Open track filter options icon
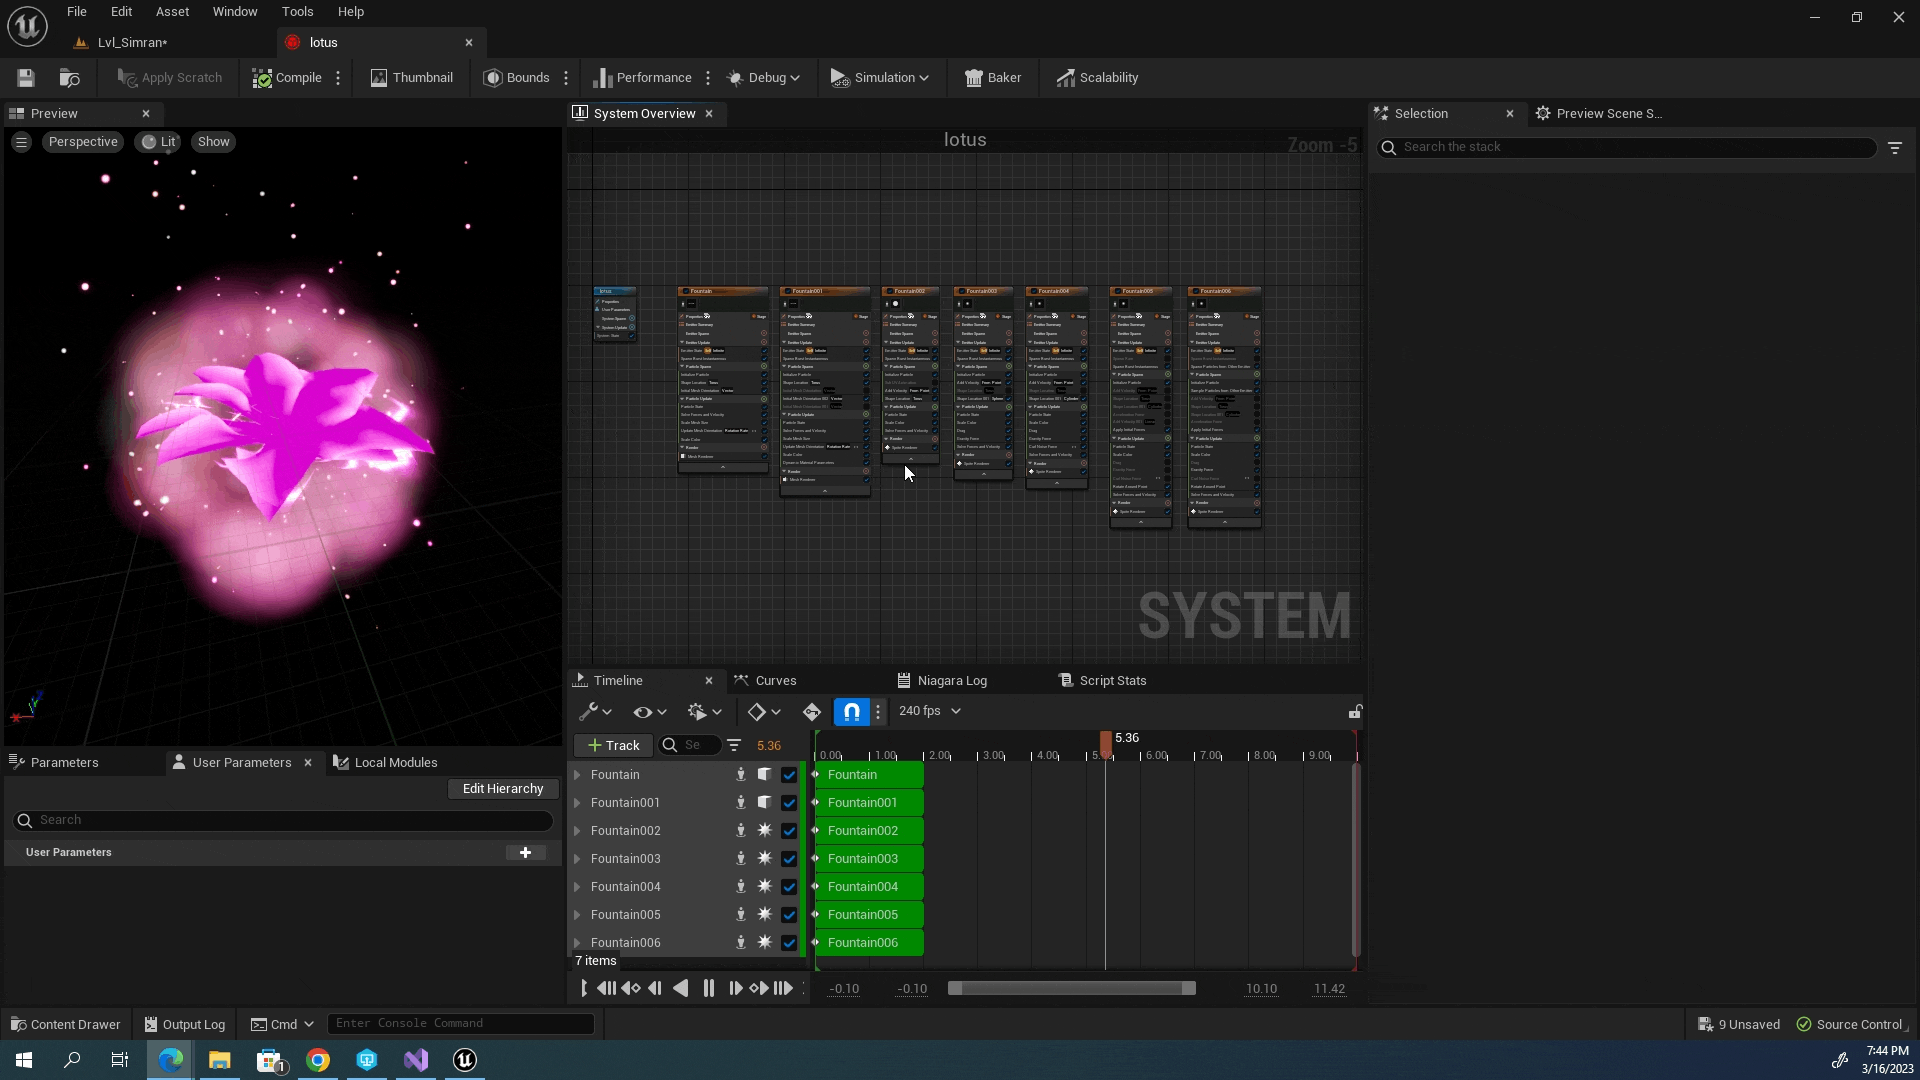Screen dimensions: 1920x1080 tap(734, 746)
